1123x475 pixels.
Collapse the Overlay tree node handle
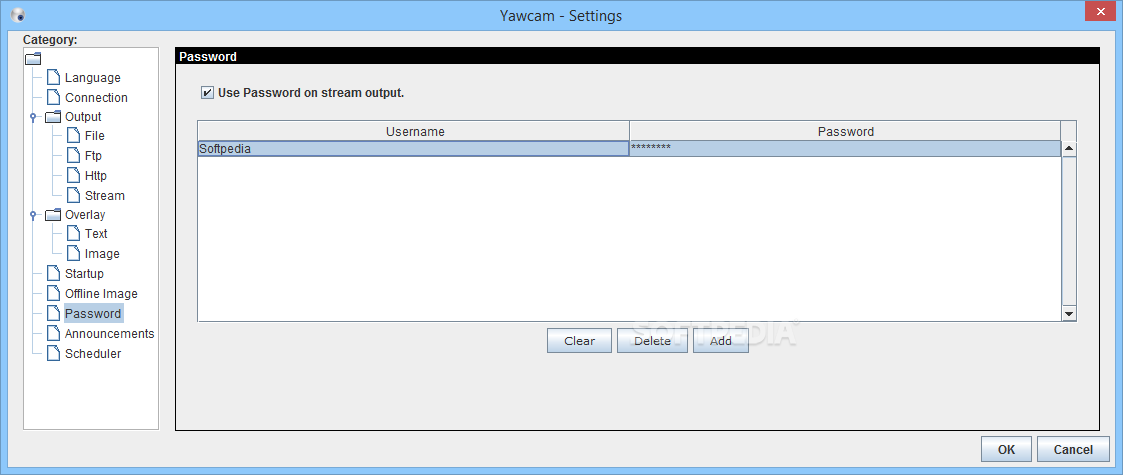point(33,215)
